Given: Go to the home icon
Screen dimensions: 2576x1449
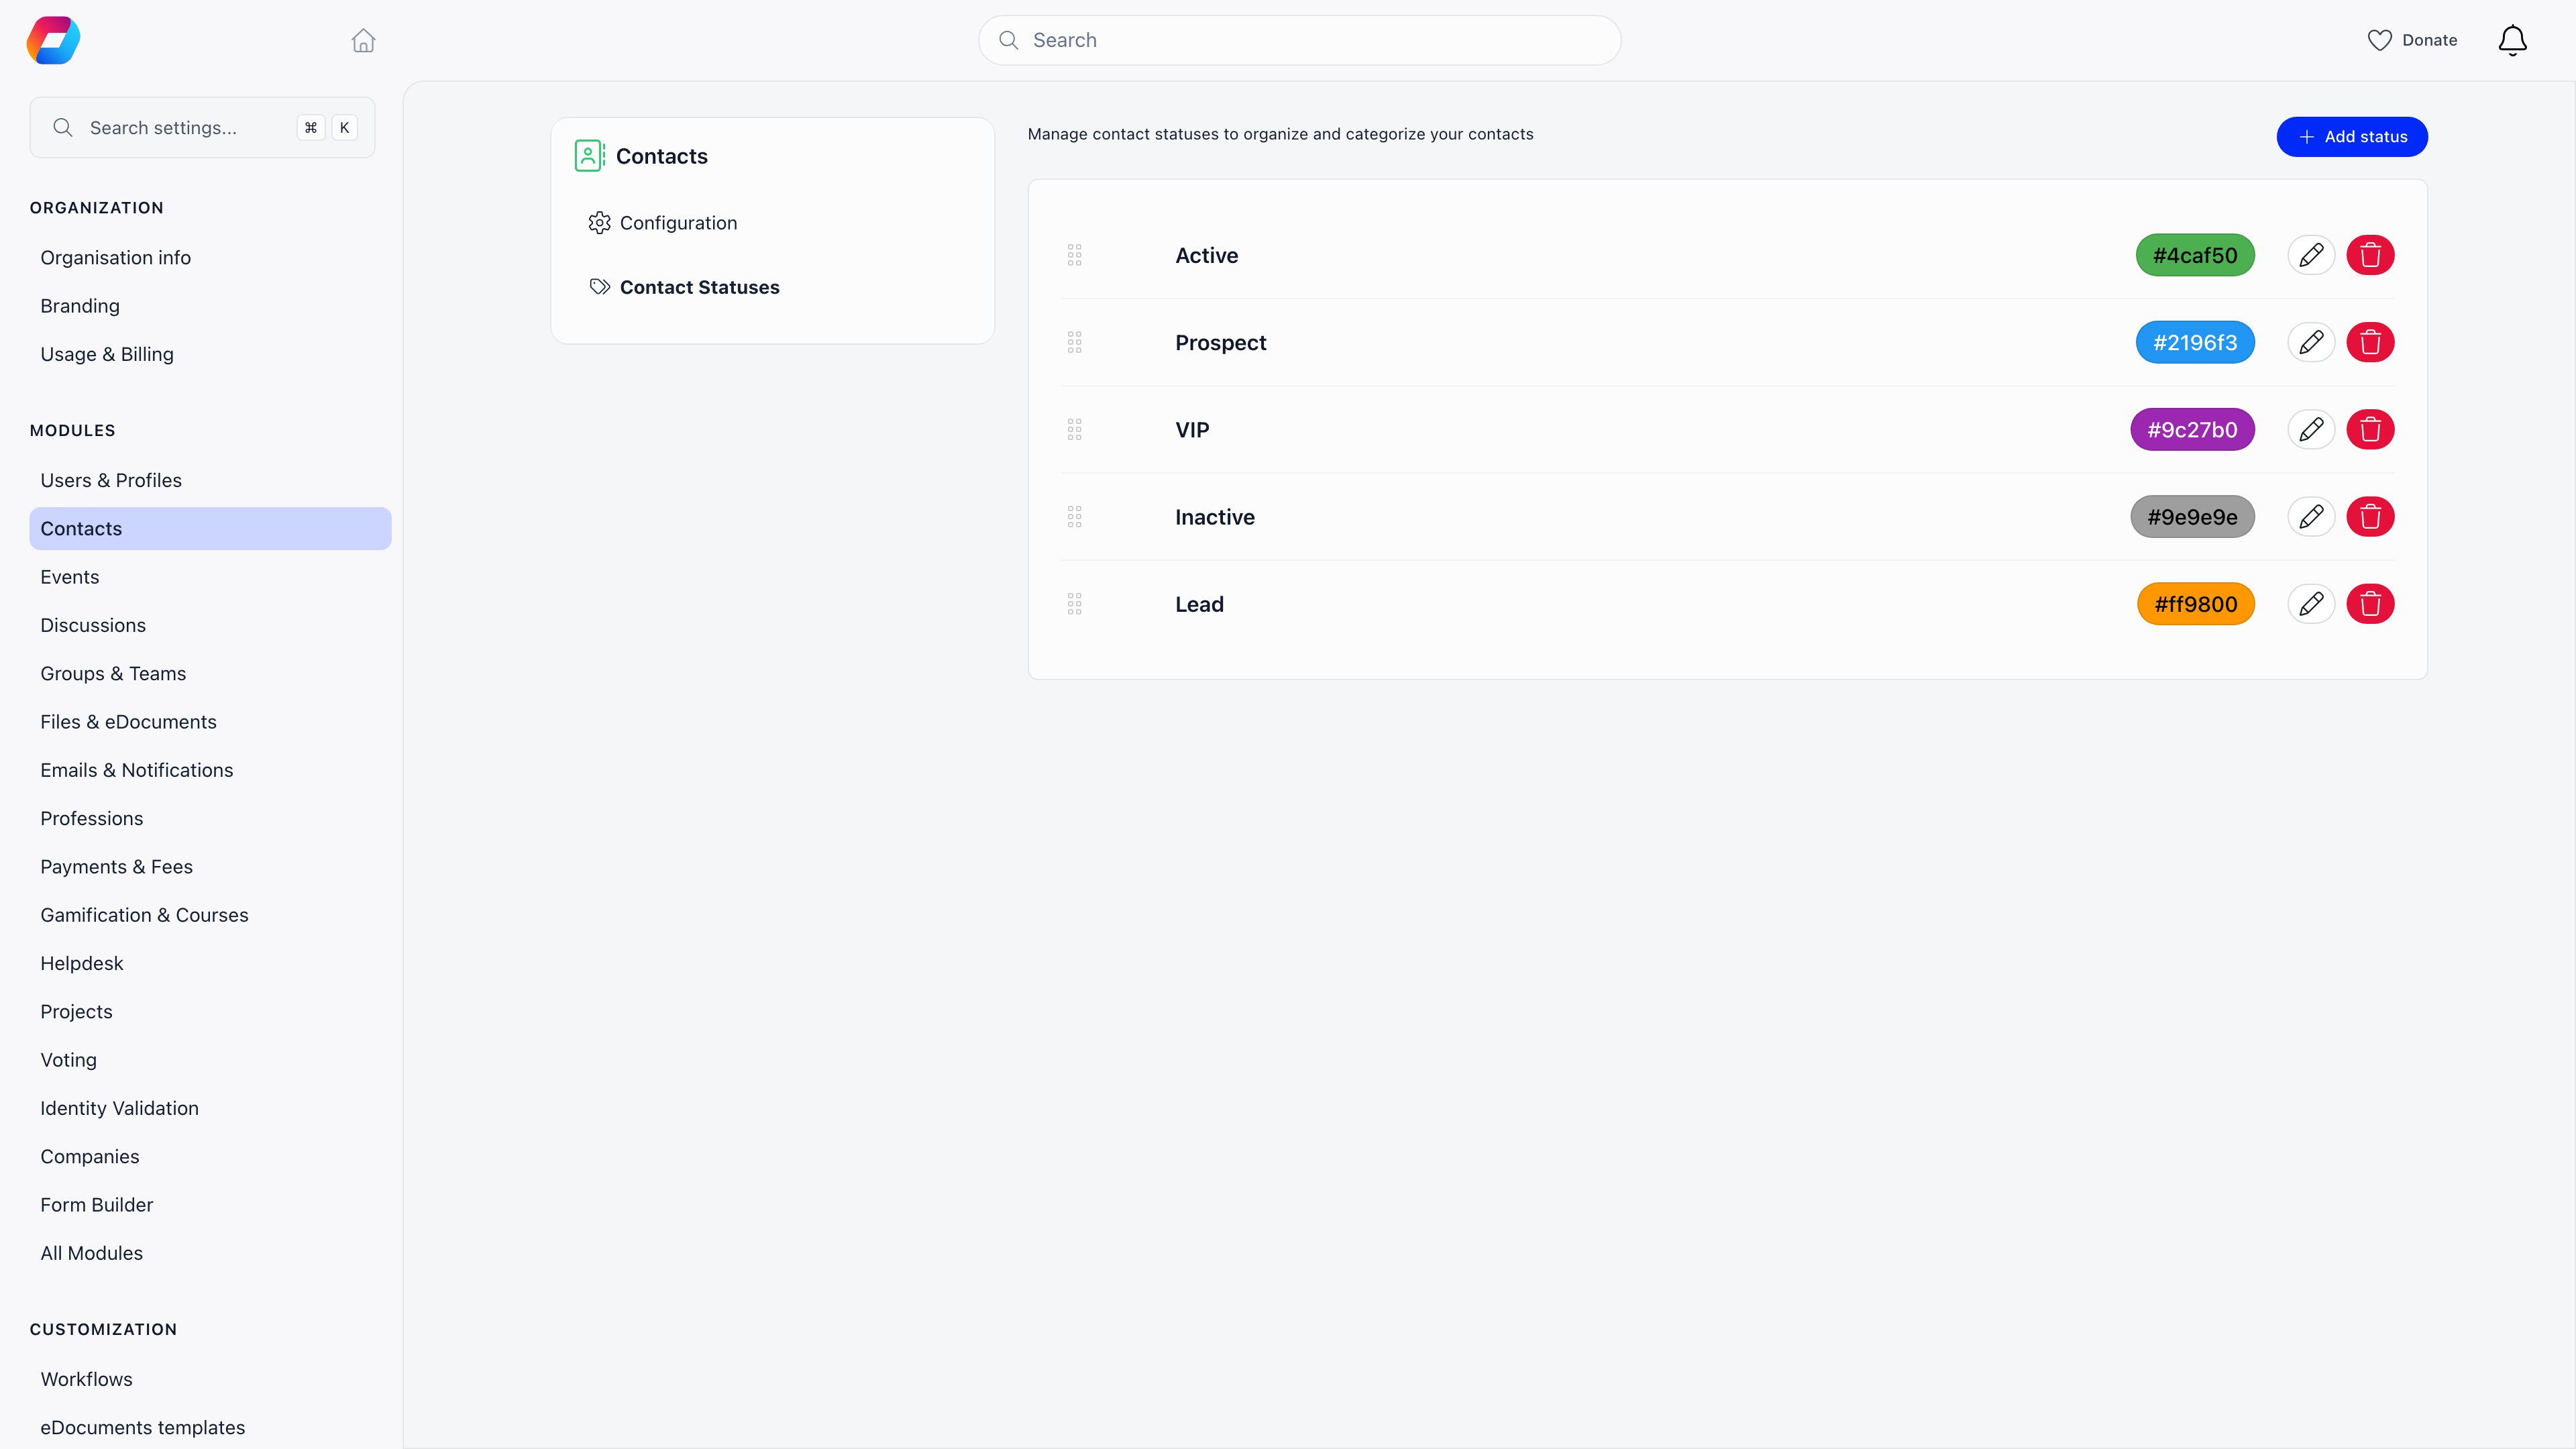Looking at the screenshot, I should [x=363, y=40].
